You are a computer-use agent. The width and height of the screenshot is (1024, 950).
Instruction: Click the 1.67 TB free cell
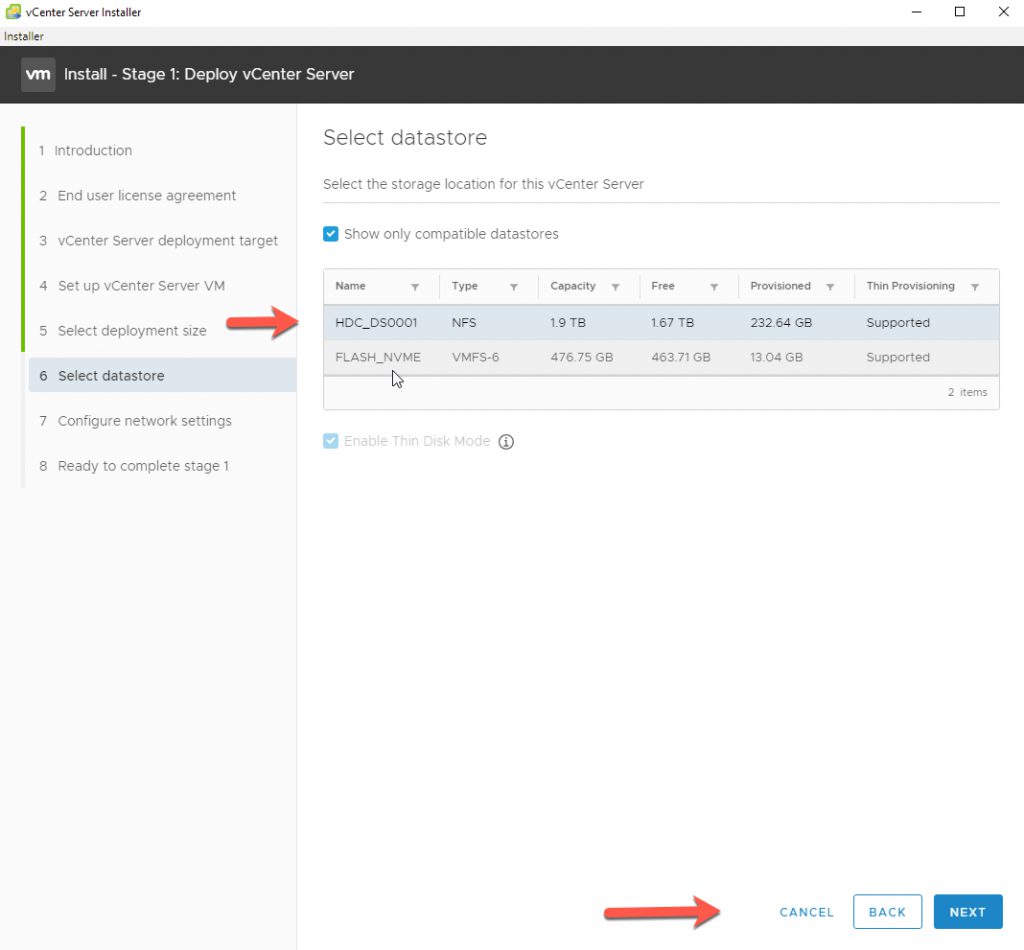673,323
